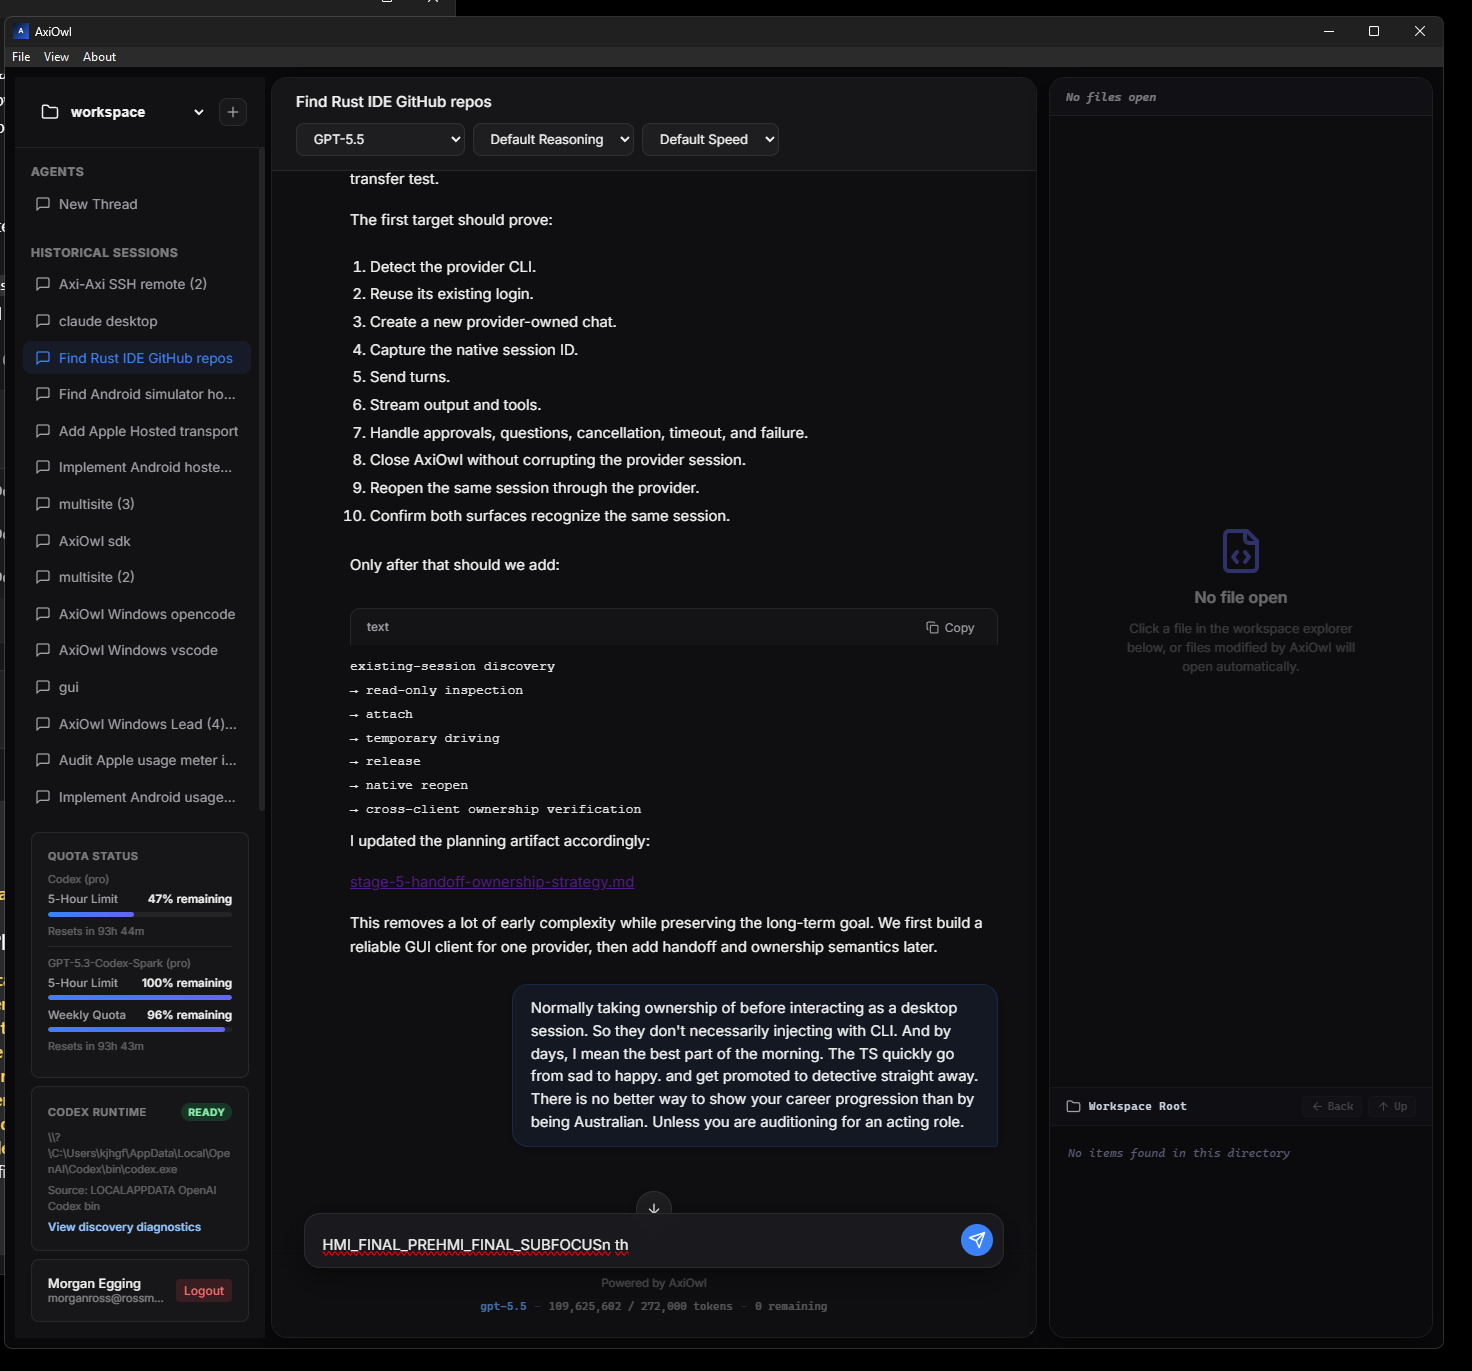Viewport: 1472px width, 1371px height.
Task: Click the No file open code icon
Action: pos(1241,551)
